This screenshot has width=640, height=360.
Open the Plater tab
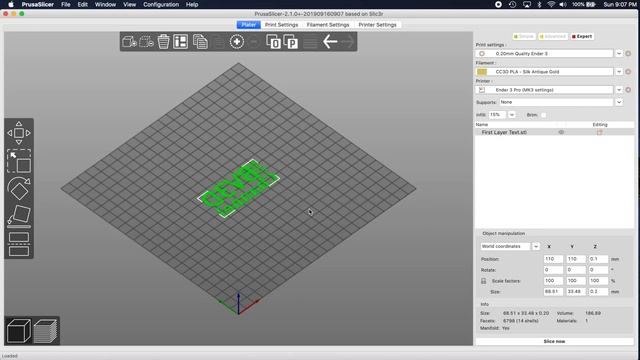[249, 25]
